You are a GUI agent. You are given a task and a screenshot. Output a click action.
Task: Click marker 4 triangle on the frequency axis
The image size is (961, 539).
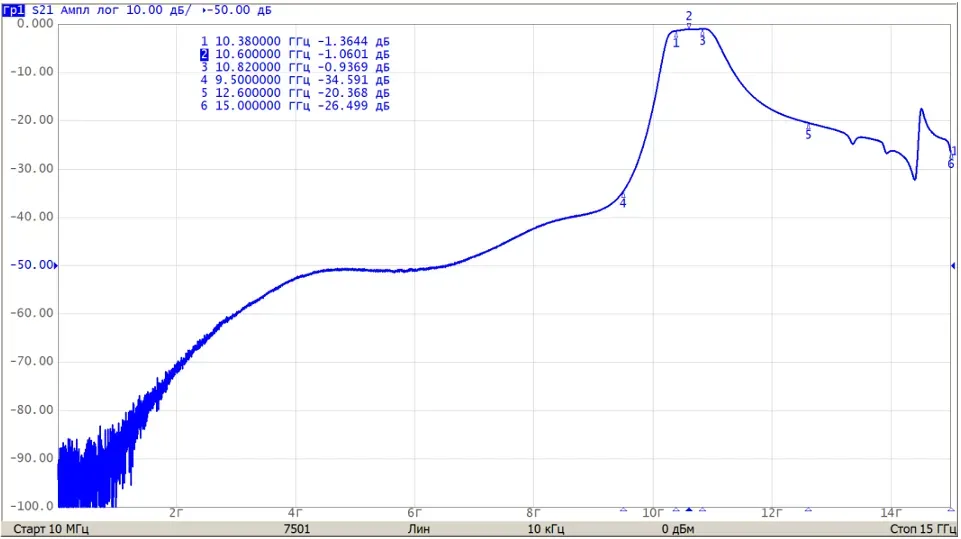tap(623, 510)
